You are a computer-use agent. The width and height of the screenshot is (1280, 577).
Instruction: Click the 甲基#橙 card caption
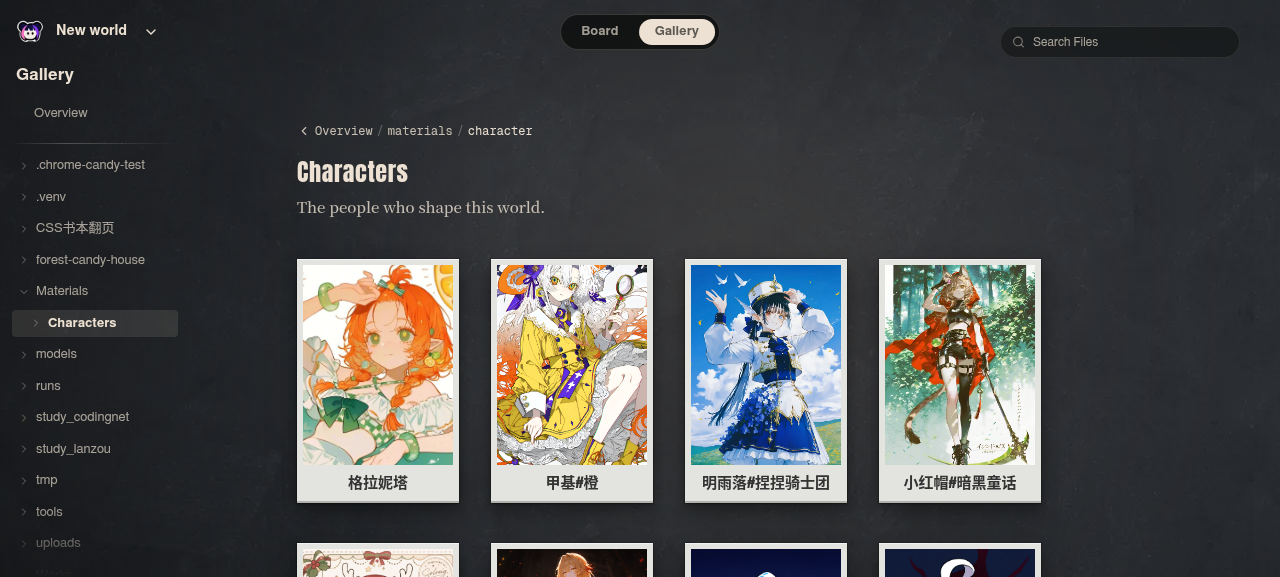pos(572,483)
